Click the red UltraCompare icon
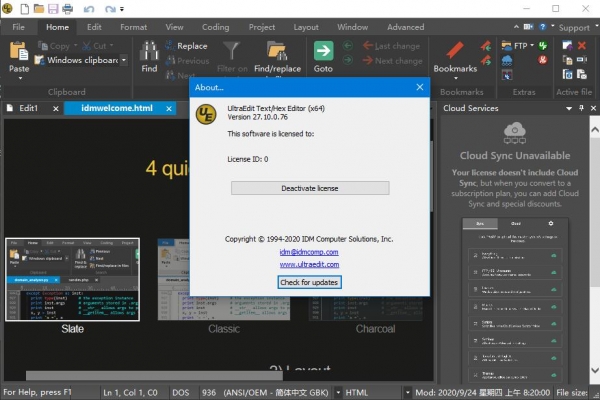600x400 pixels. (x=543, y=60)
